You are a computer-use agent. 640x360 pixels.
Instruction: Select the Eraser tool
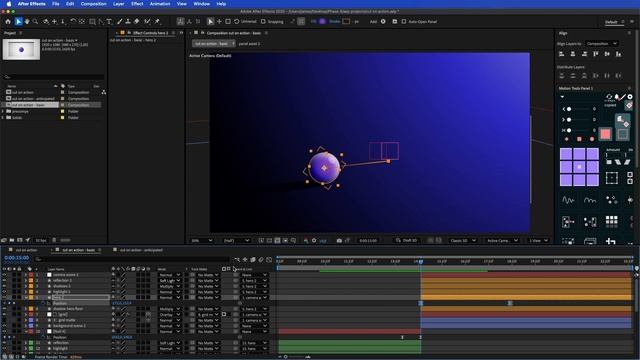[137, 21]
